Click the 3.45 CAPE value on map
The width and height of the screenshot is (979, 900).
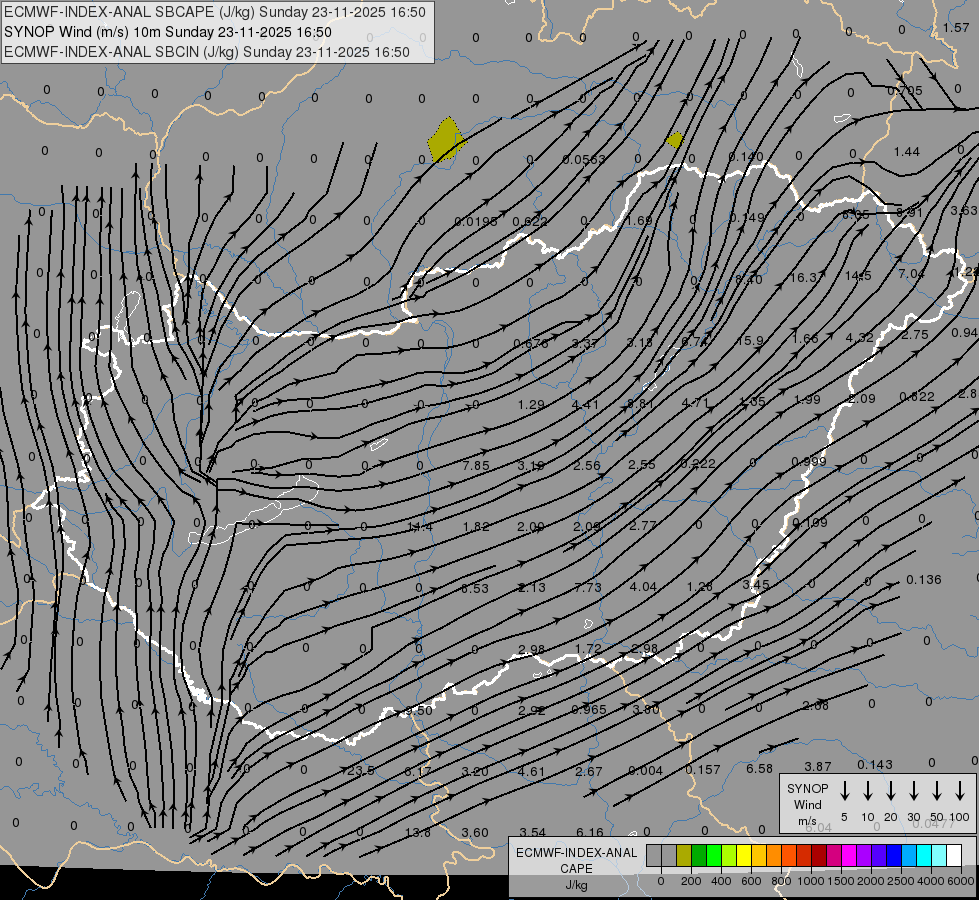pyautogui.click(x=756, y=585)
